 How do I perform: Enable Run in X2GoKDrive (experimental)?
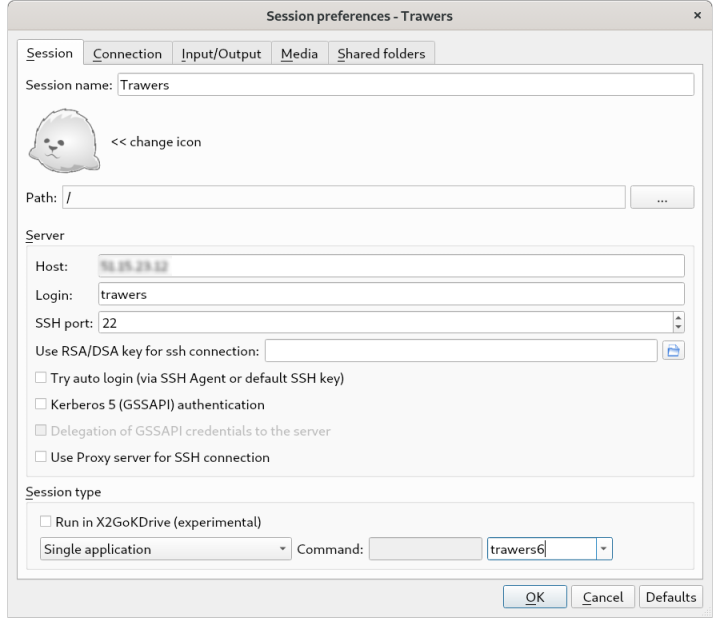[x=45, y=522]
